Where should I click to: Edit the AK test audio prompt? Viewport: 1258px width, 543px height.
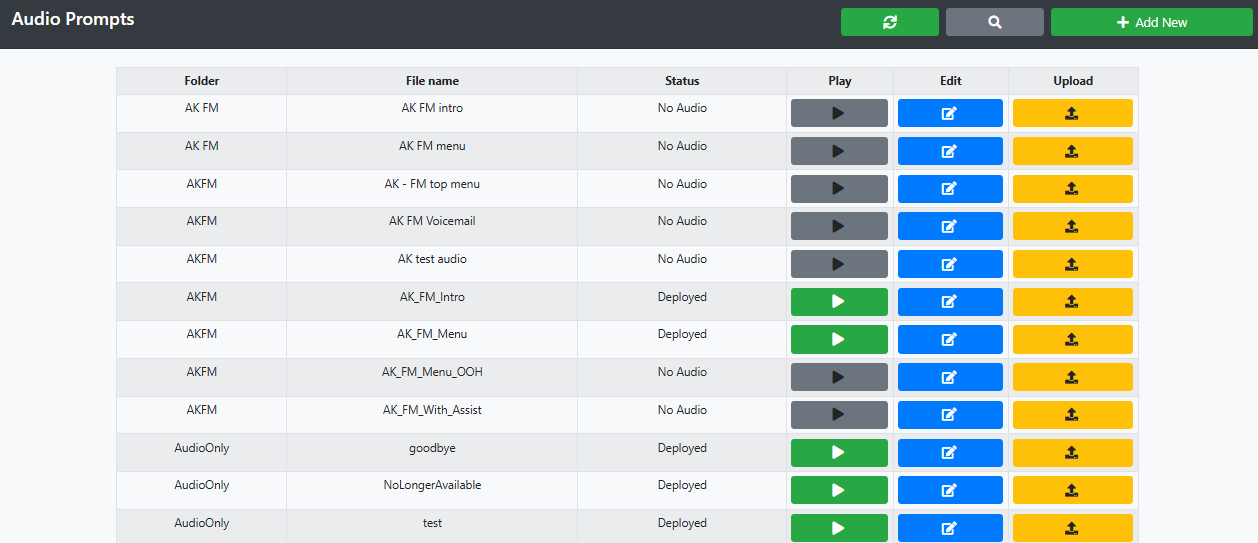click(x=950, y=264)
